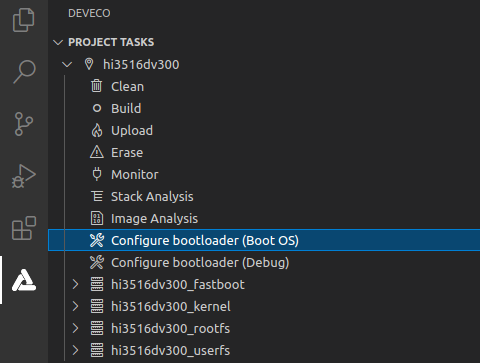Expand the hi3516dv300_fastboot node
The image size is (480, 363).
76,284
